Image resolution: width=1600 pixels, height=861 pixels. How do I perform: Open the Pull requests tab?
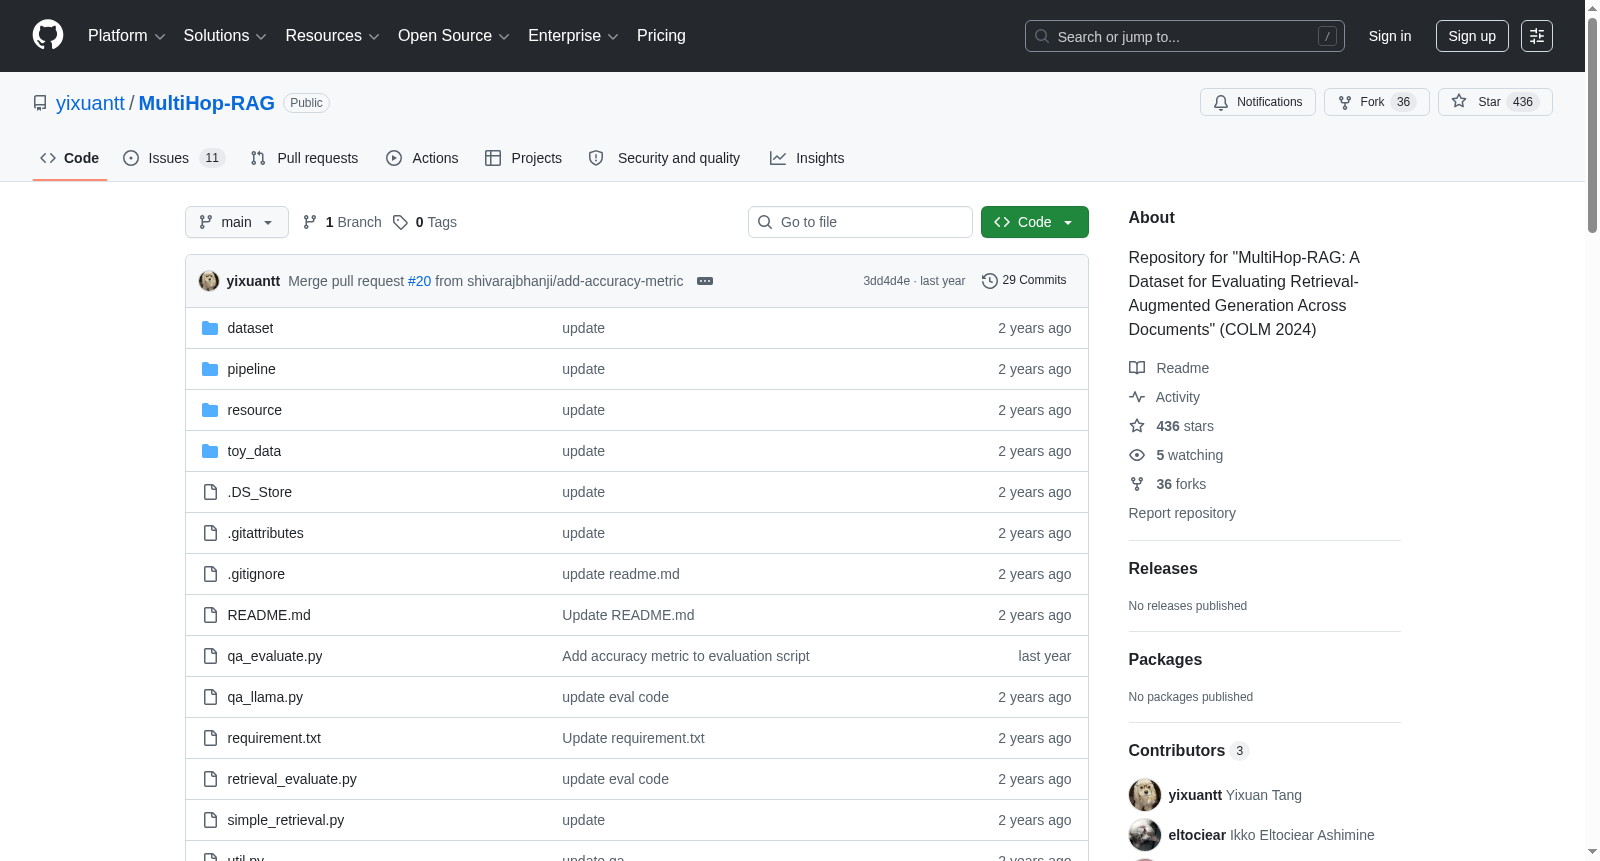coord(304,158)
